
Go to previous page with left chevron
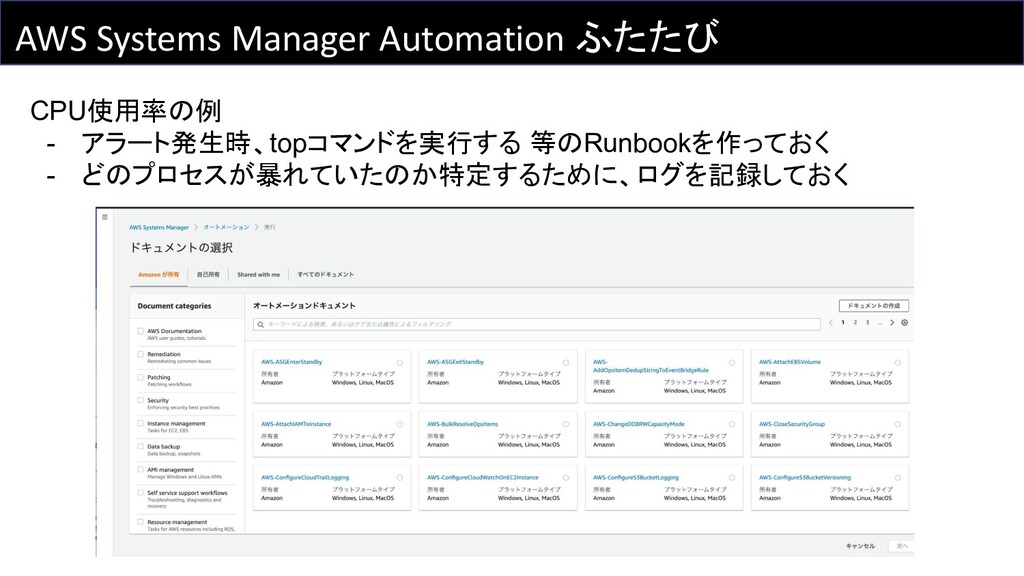click(x=831, y=323)
